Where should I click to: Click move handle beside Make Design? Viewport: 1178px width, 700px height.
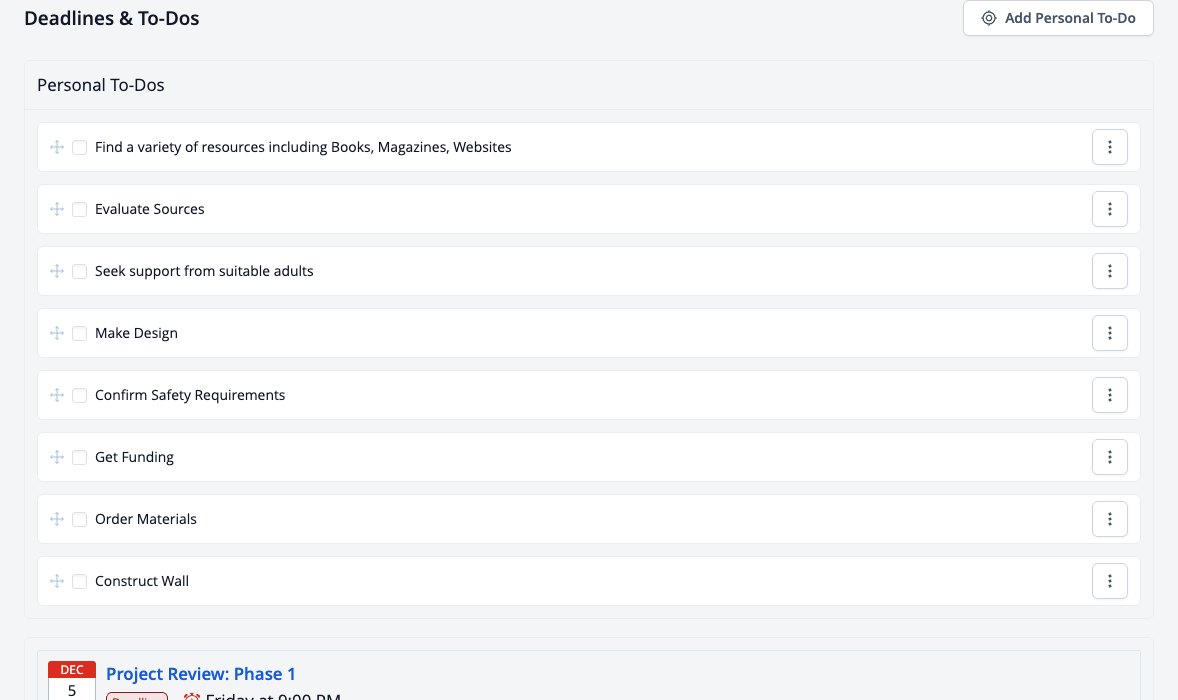pos(57,333)
